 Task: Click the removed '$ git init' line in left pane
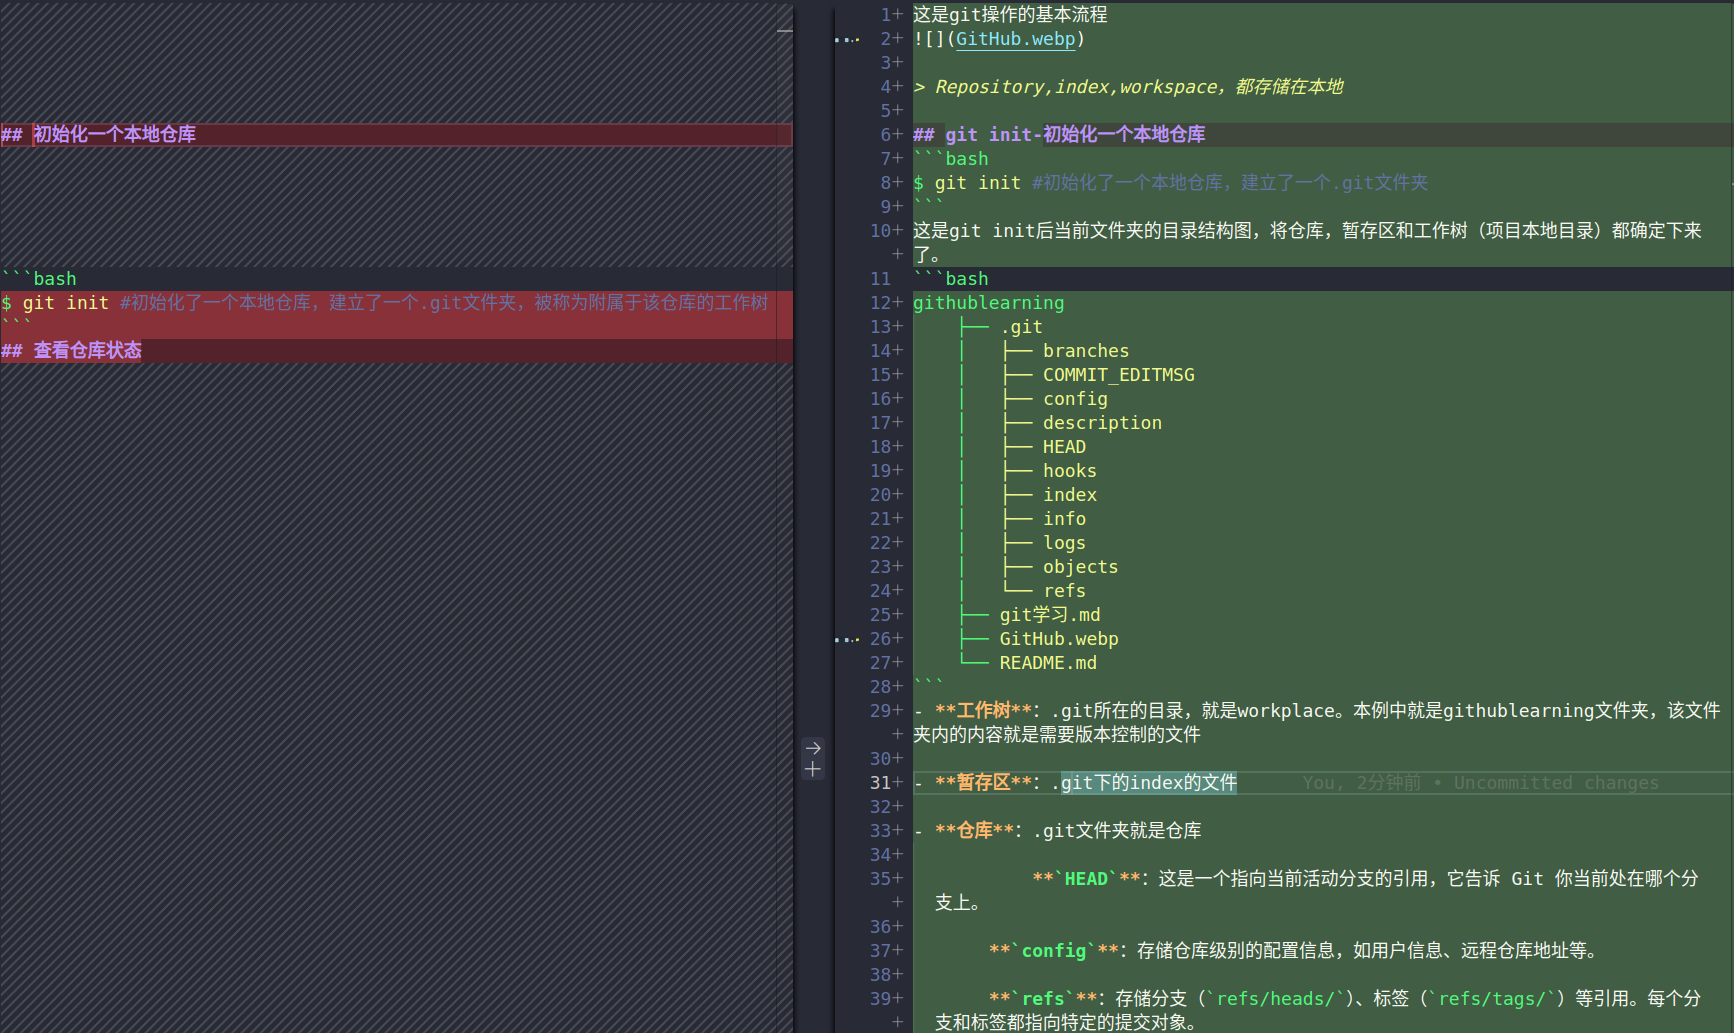(x=385, y=303)
